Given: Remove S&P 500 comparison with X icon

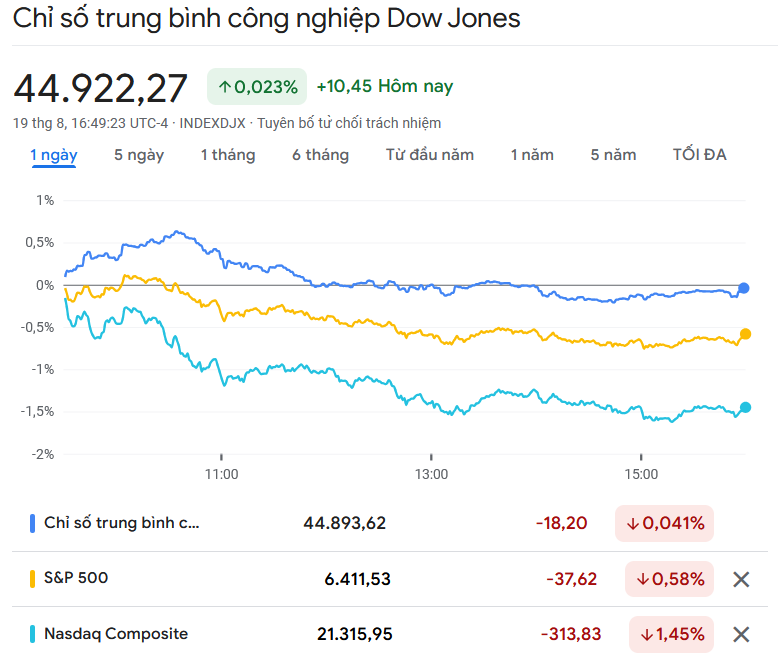Looking at the screenshot, I should click(741, 579).
